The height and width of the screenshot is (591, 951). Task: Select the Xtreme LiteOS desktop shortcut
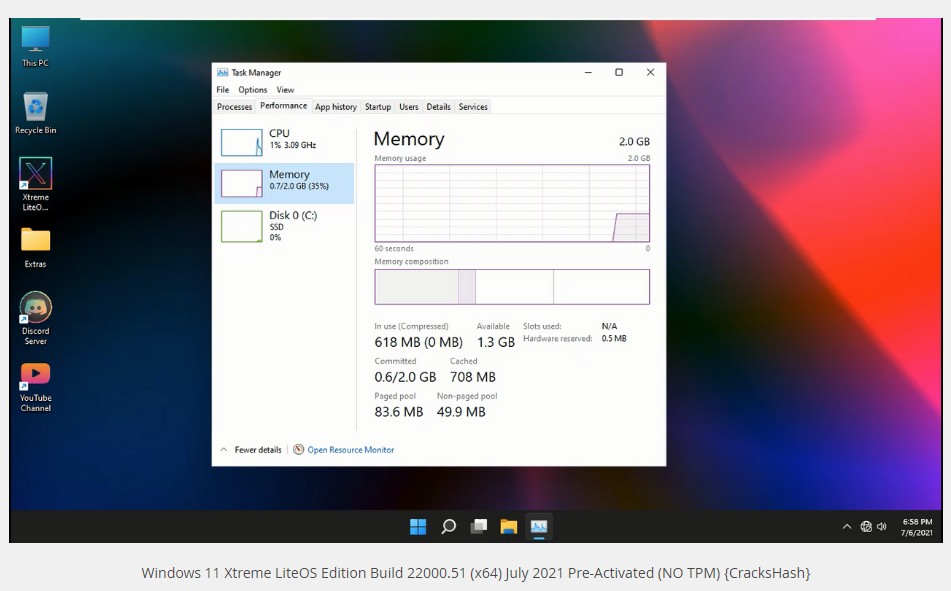click(x=36, y=184)
